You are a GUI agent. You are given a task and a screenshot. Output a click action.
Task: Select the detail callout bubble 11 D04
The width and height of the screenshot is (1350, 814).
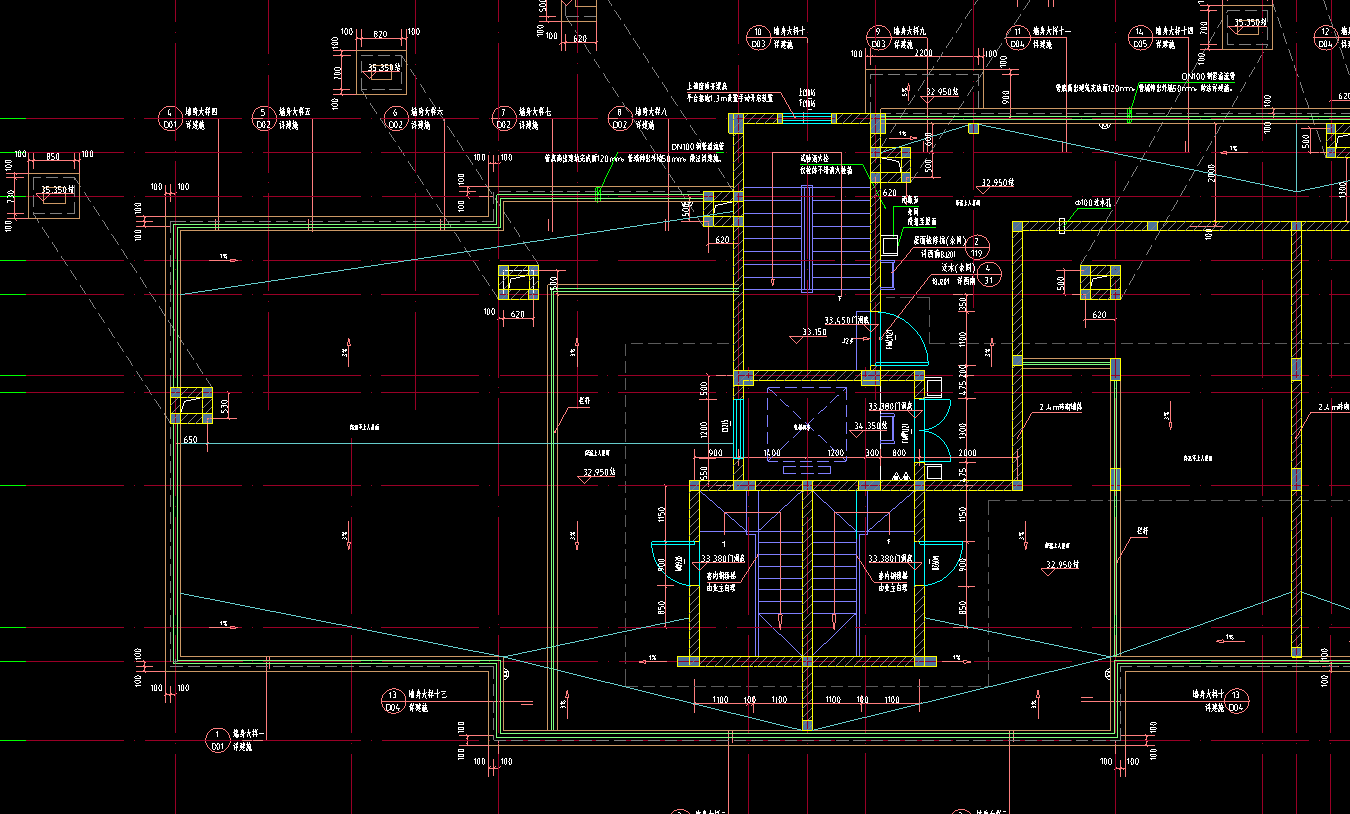(x=1017, y=38)
